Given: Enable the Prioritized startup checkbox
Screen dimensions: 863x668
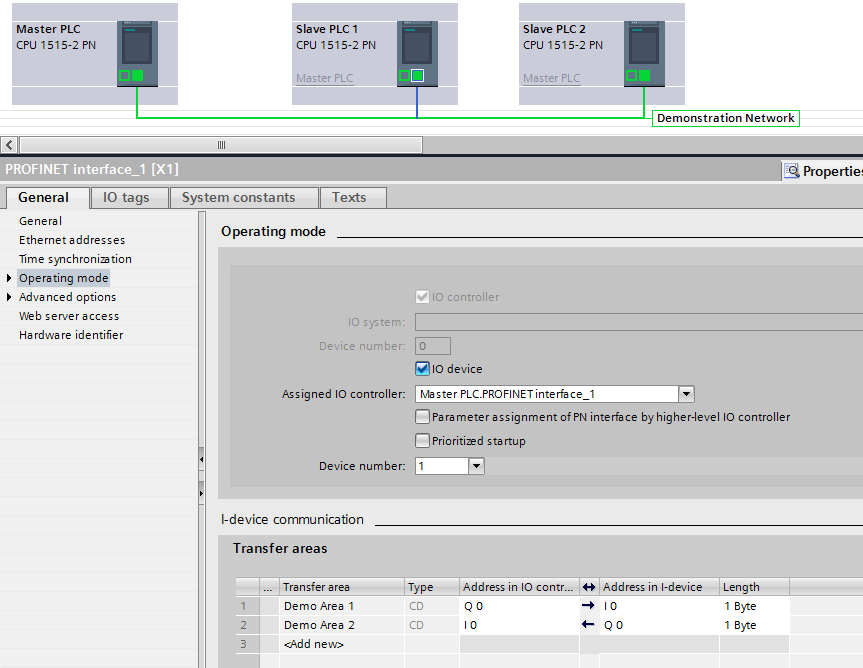Looking at the screenshot, I should pos(422,441).
